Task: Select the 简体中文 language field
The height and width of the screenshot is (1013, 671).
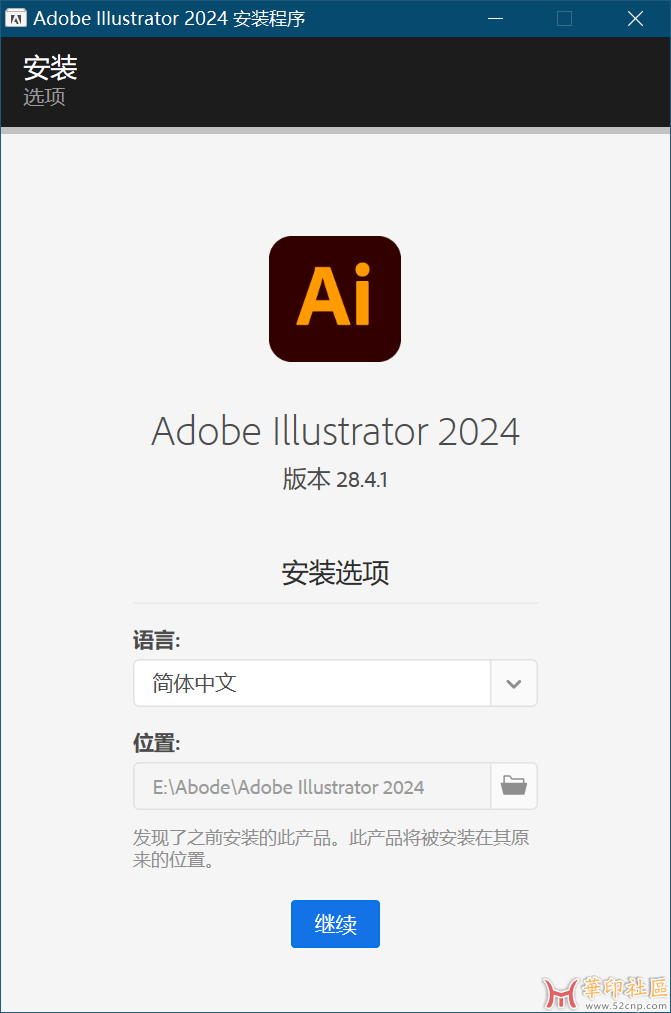Action: pos(312,684)
